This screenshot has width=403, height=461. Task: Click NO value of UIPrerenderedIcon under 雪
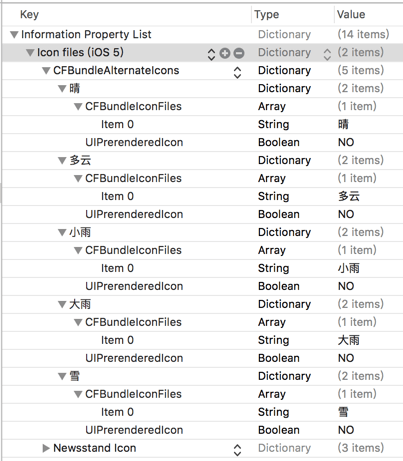346,430
